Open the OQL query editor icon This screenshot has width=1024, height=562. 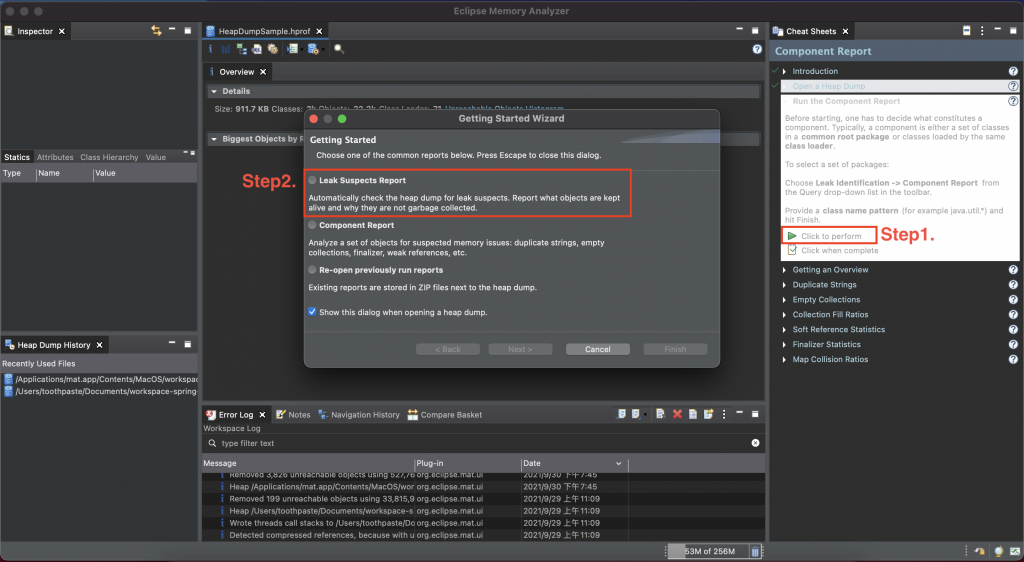(257, 49)
